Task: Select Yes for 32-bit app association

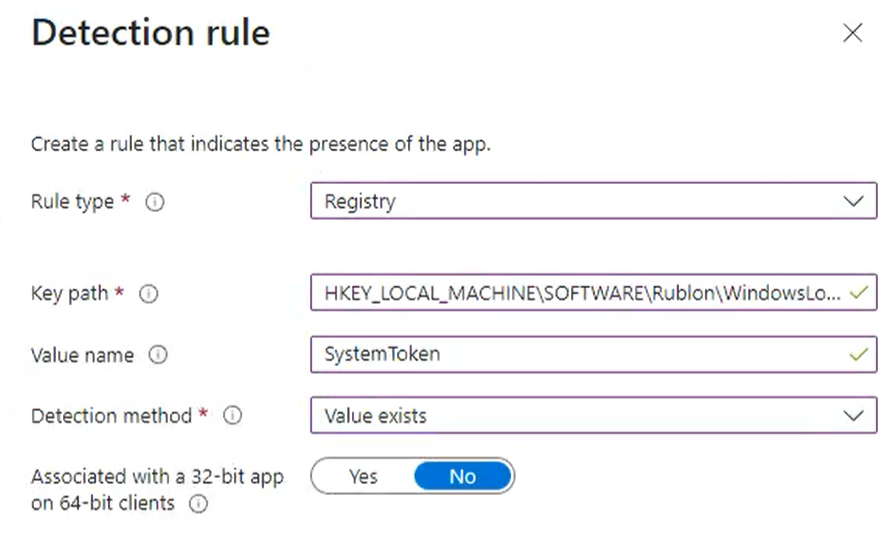Action: (363, 477)
